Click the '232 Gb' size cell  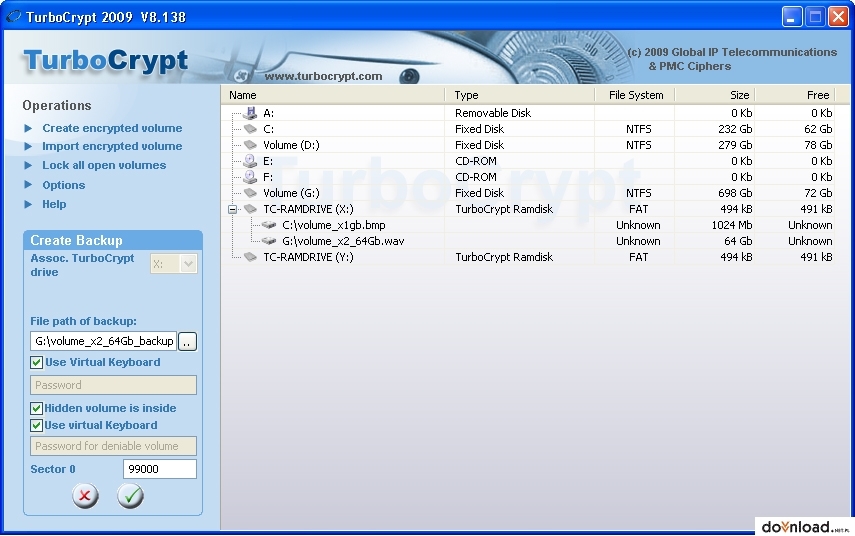734,129
